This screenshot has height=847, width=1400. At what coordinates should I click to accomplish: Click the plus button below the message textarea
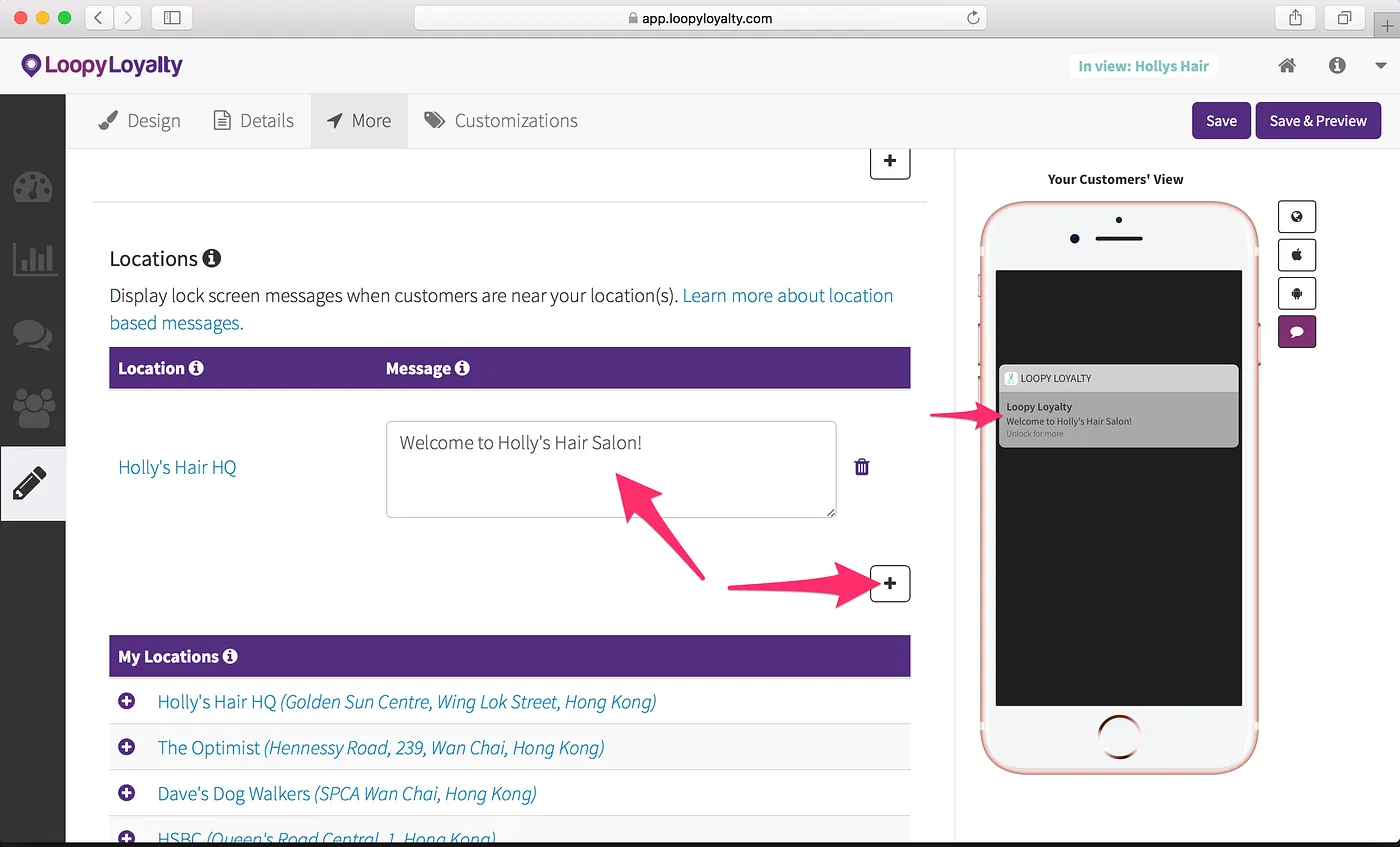(890, 583)
